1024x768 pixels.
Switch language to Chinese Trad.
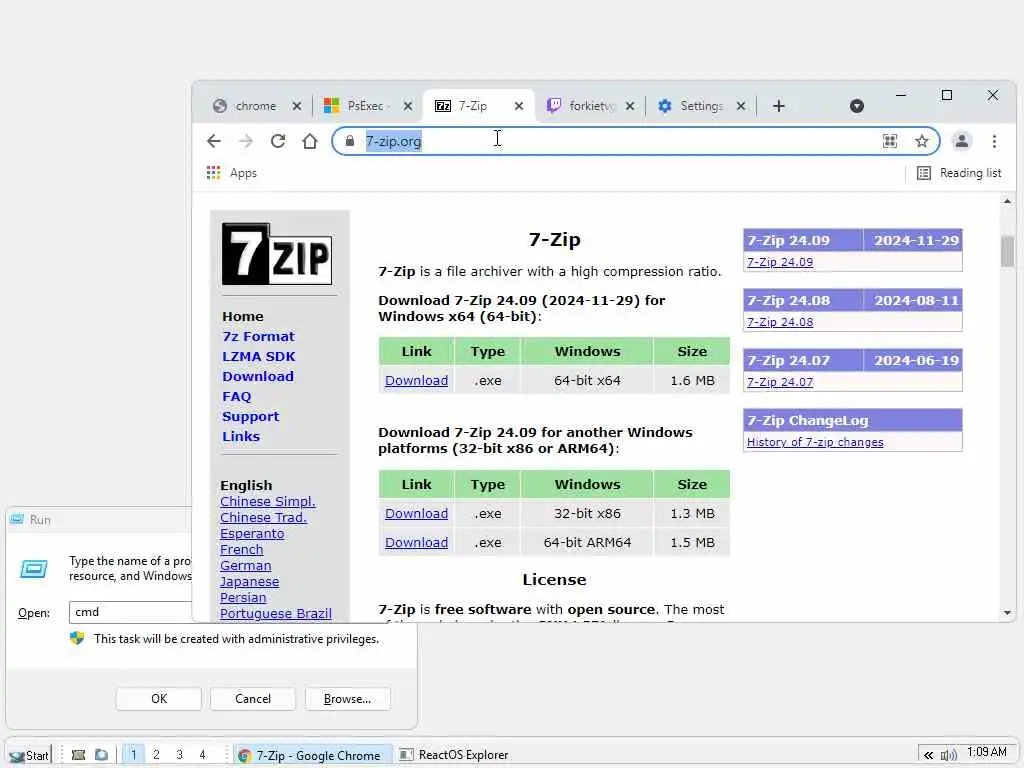pos(263,517)
